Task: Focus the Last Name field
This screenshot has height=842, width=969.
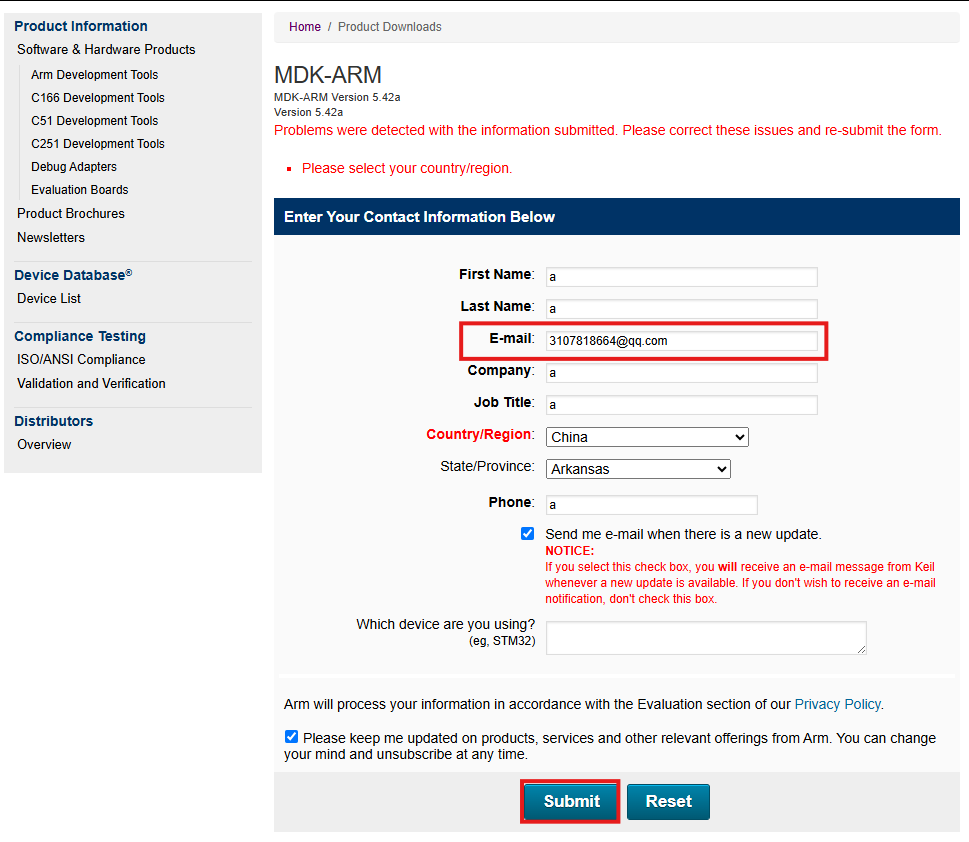Action: (682, 308)
